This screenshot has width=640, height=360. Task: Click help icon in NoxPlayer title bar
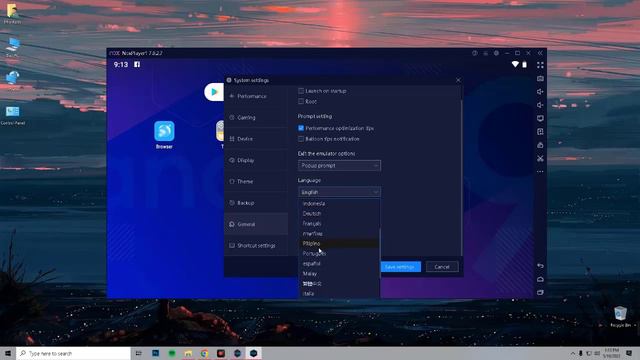pos(475,53)
